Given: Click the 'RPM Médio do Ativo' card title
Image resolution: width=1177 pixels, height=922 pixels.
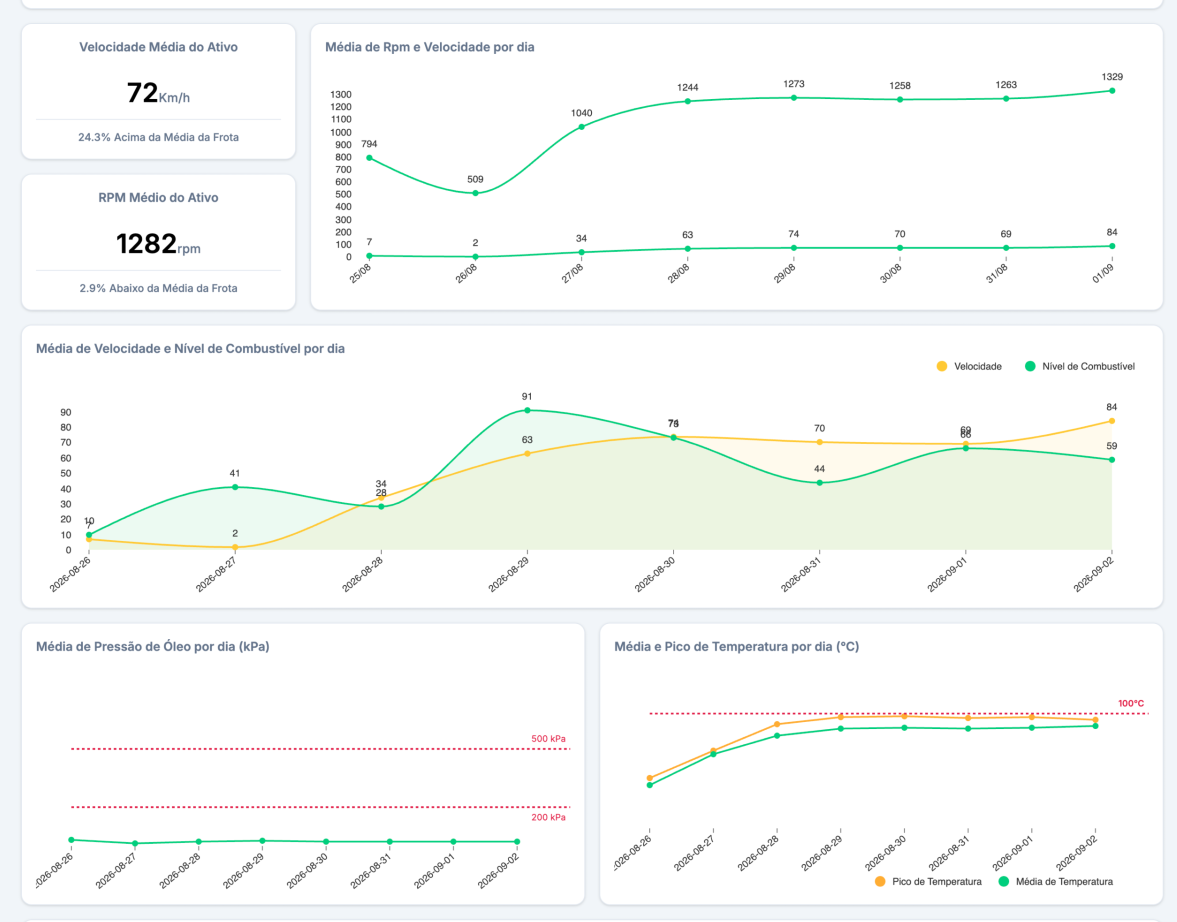Looking at the screenshot, I should pos(158,197).
